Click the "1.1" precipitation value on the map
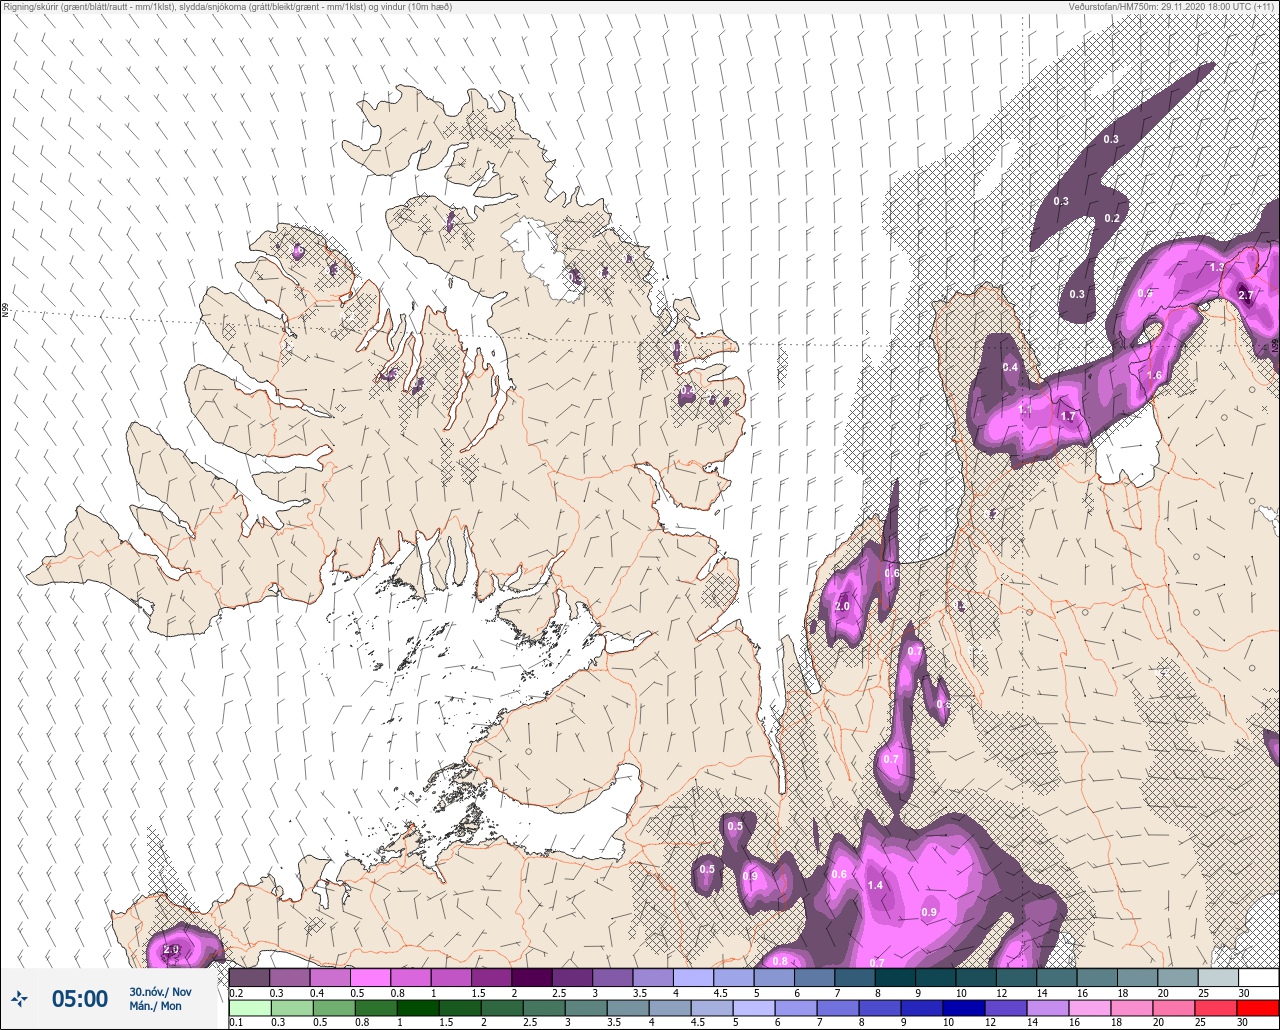 coord(1025,410)
